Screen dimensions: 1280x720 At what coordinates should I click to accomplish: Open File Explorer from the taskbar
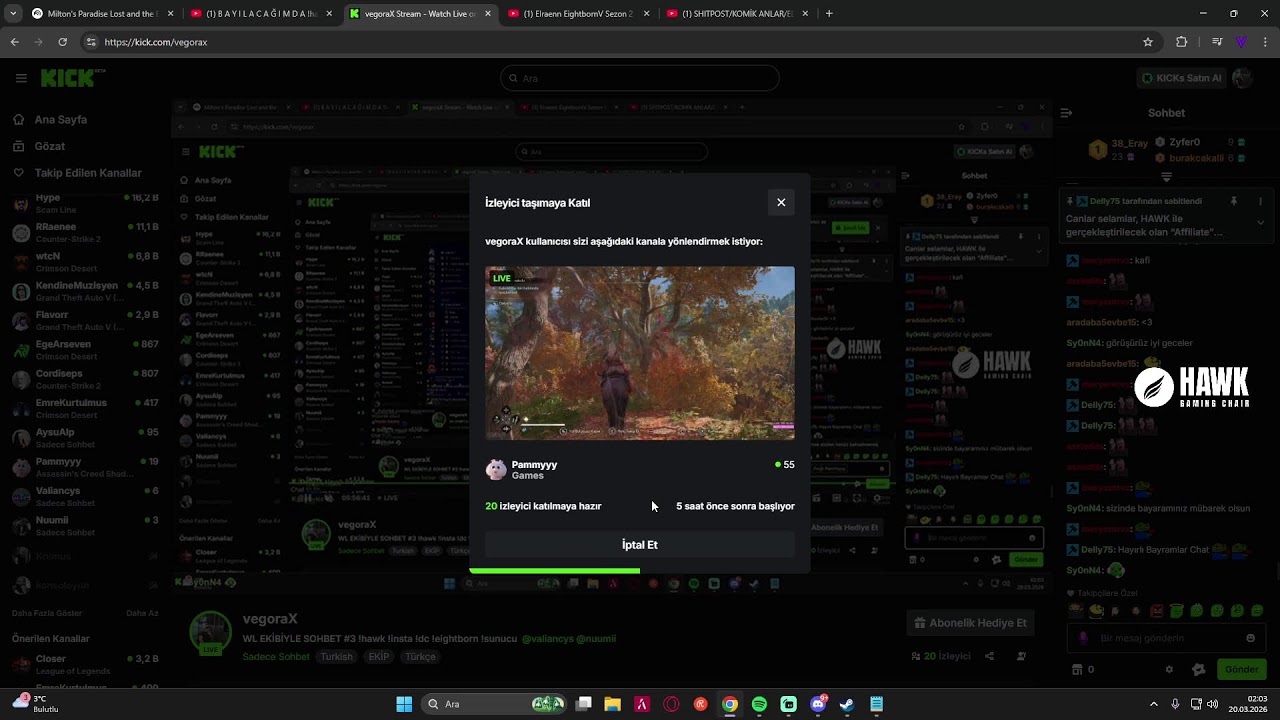click(612, 704)
